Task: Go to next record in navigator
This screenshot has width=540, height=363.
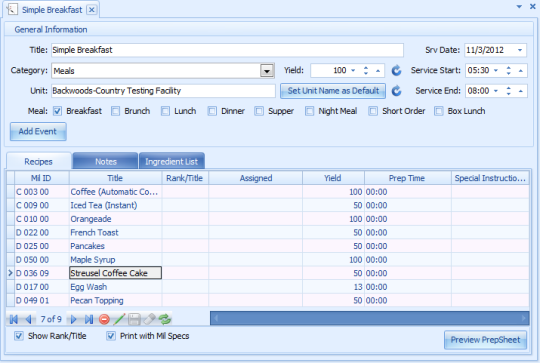Action: (x=73, y=319)
